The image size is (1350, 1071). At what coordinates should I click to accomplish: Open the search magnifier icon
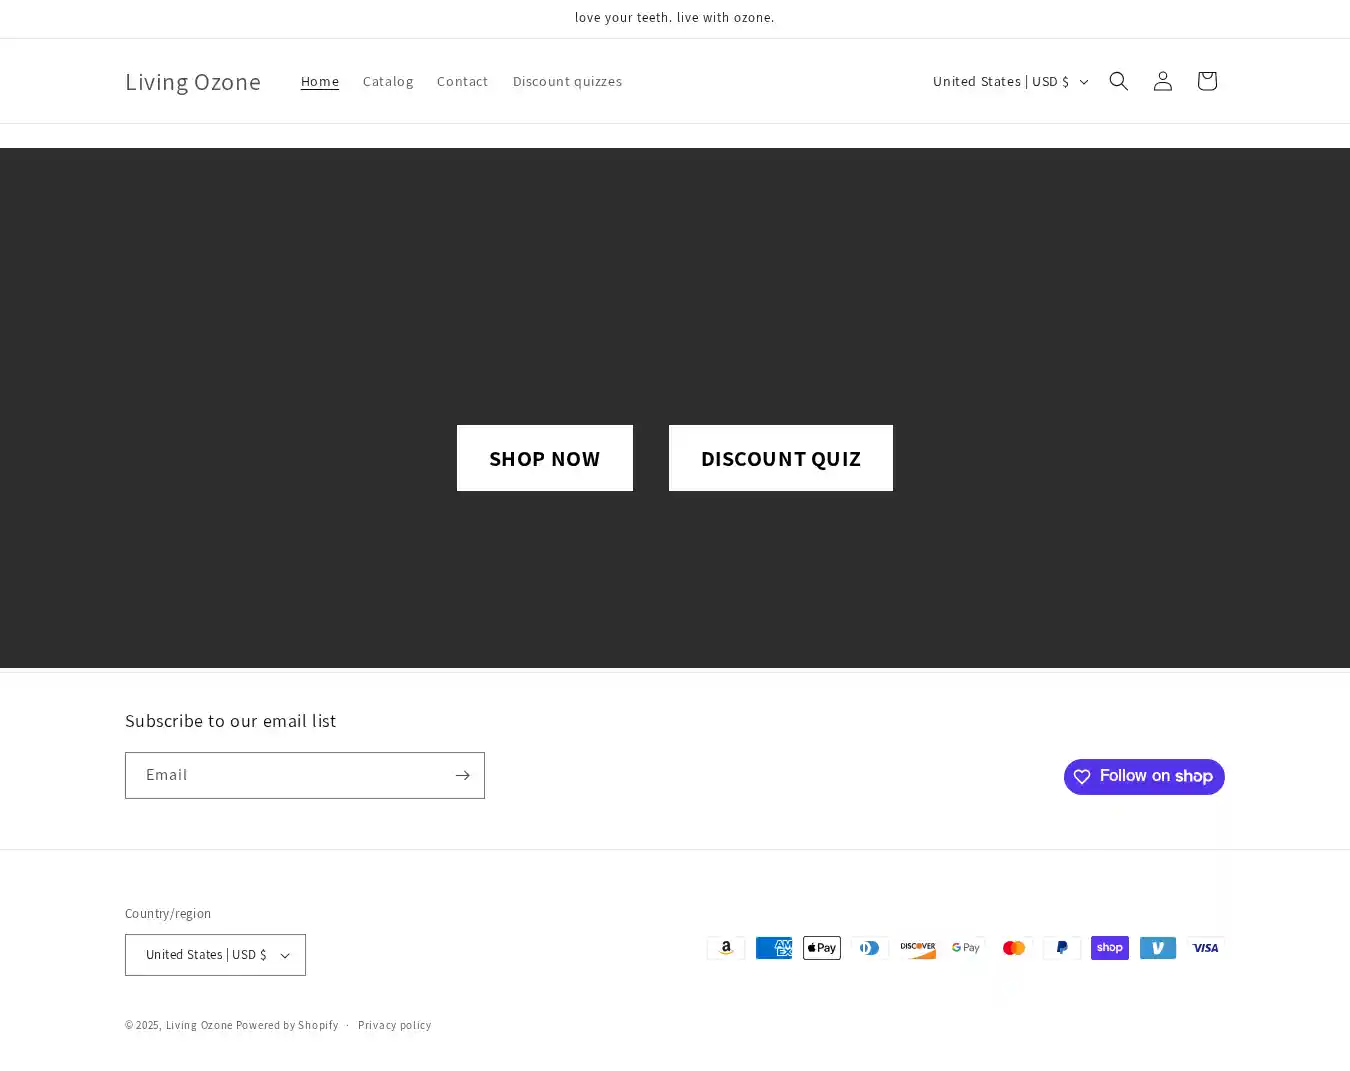(1118, 81)
